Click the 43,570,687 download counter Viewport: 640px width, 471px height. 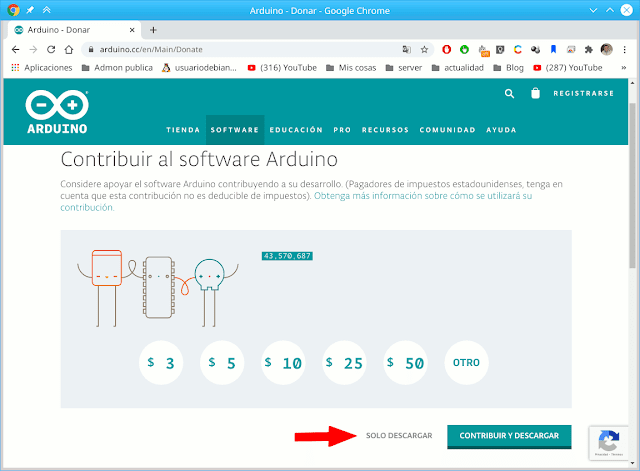[x=287, y=256]
